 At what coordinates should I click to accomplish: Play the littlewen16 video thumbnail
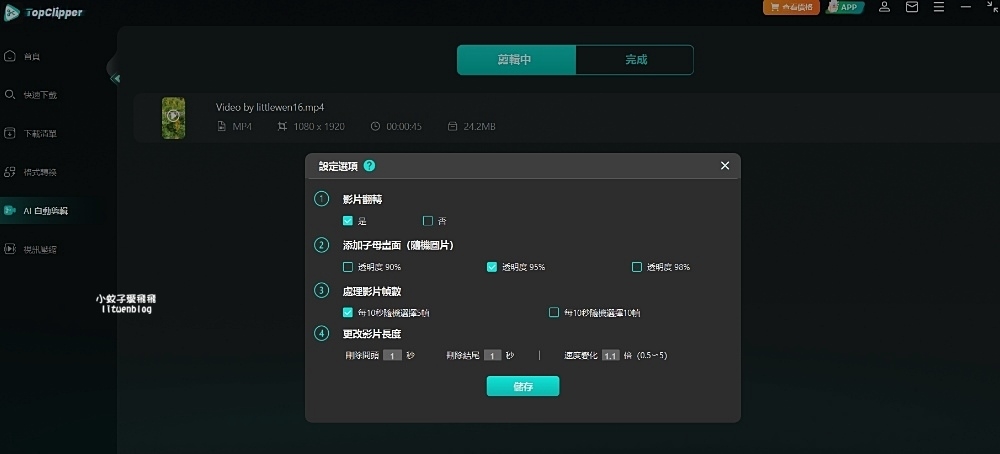pyautogui.click(x=173, y=117)
